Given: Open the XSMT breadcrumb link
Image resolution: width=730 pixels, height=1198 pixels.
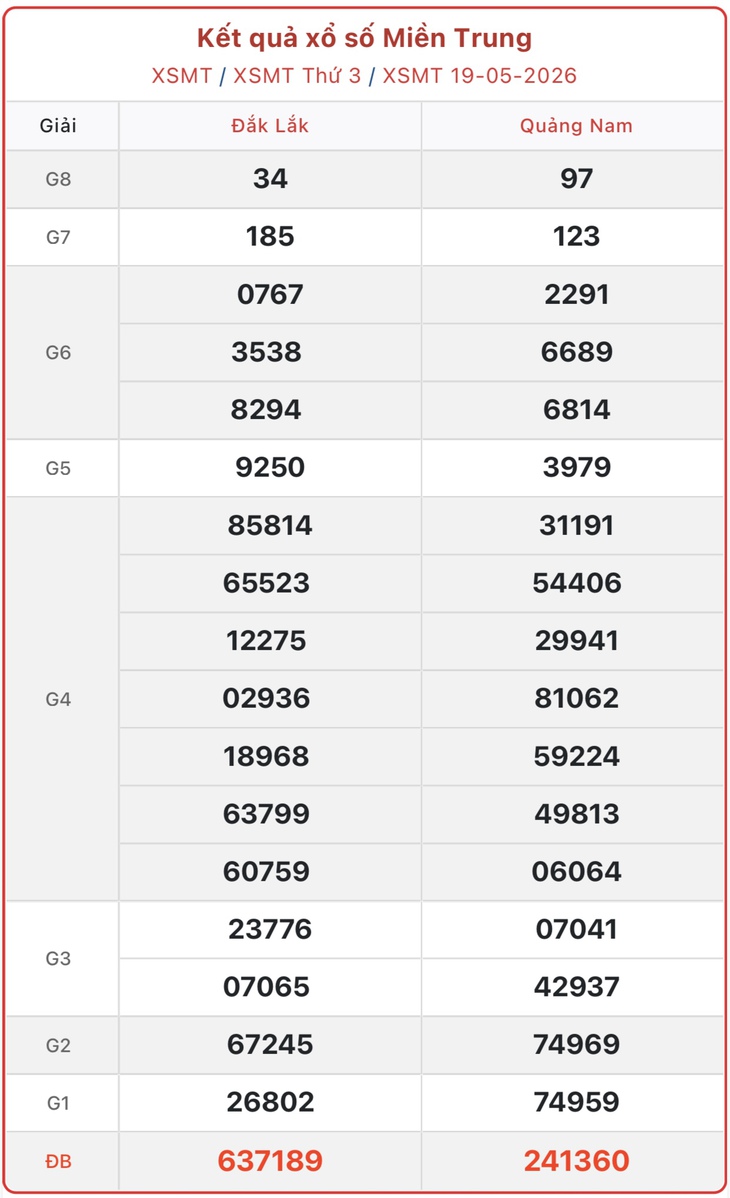Looking at the screenshot, I should (182, 76).
